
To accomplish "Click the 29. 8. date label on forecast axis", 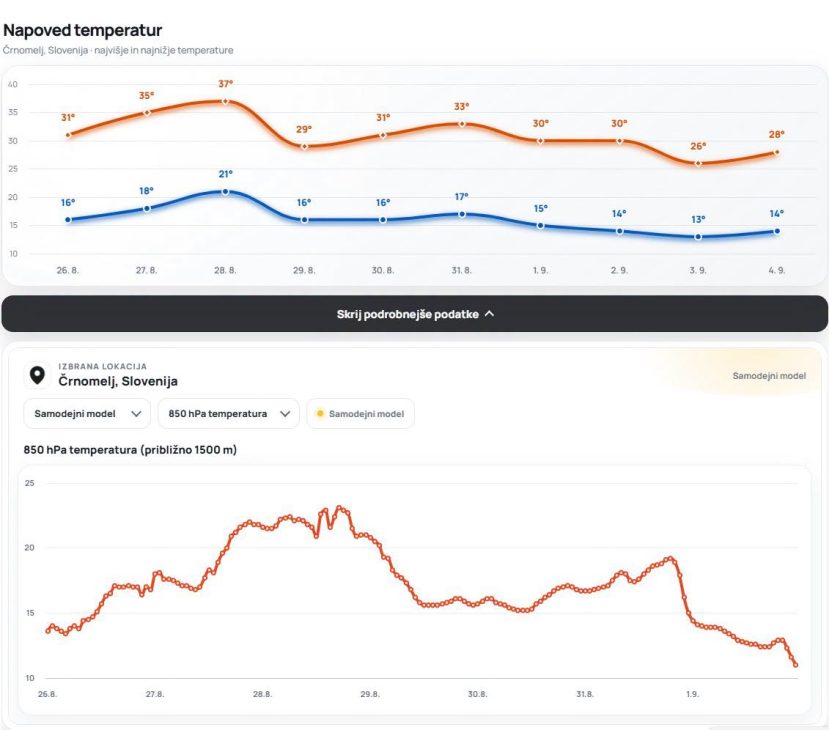I will [x=304, y=270].
